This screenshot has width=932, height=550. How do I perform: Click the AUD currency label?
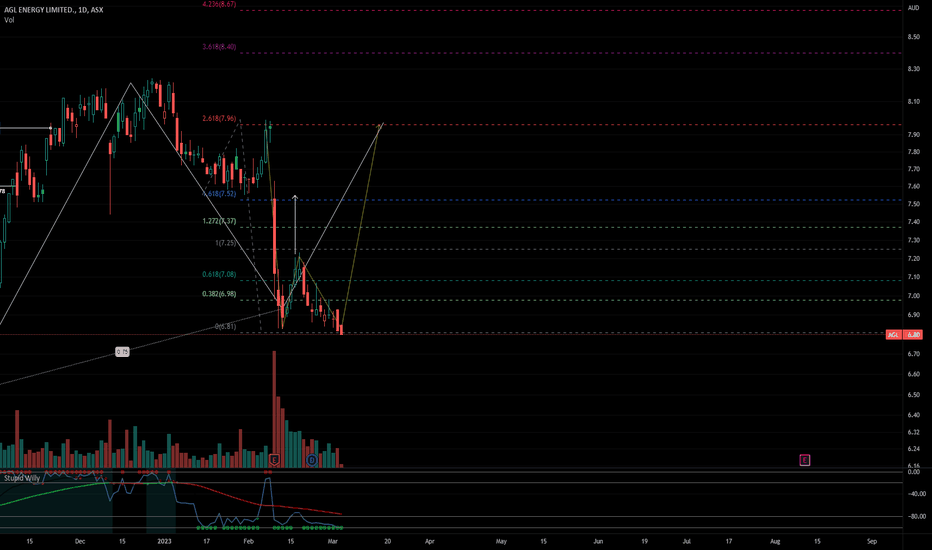(913, 8)
